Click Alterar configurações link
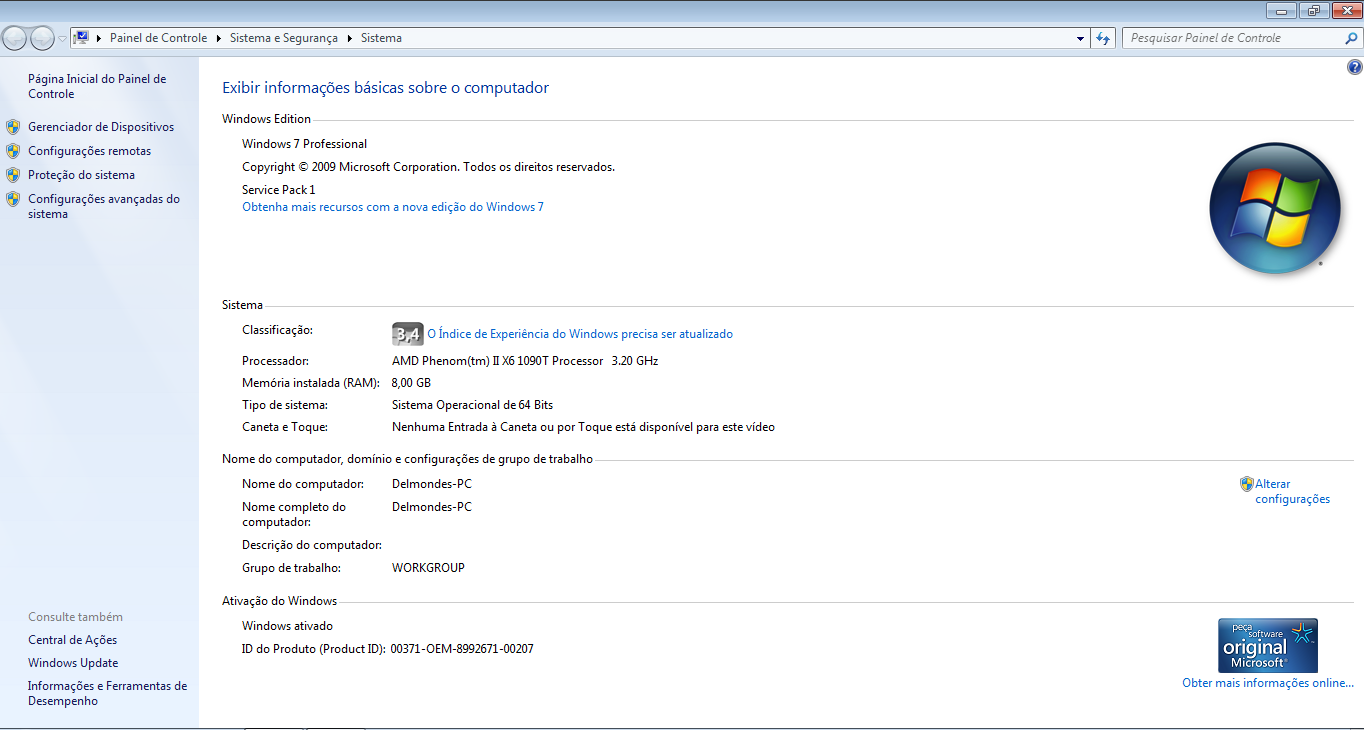The width and height of the screenshot is (1364, 730). (1292, 491)
